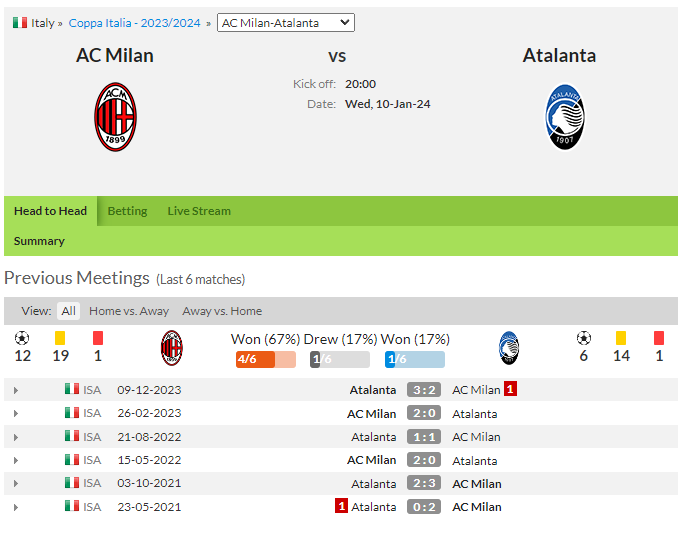The width and height of the screenshot is (681, 538).
Task: Expand the 09-12-2023 match row
Action: [x=16, y=390]
